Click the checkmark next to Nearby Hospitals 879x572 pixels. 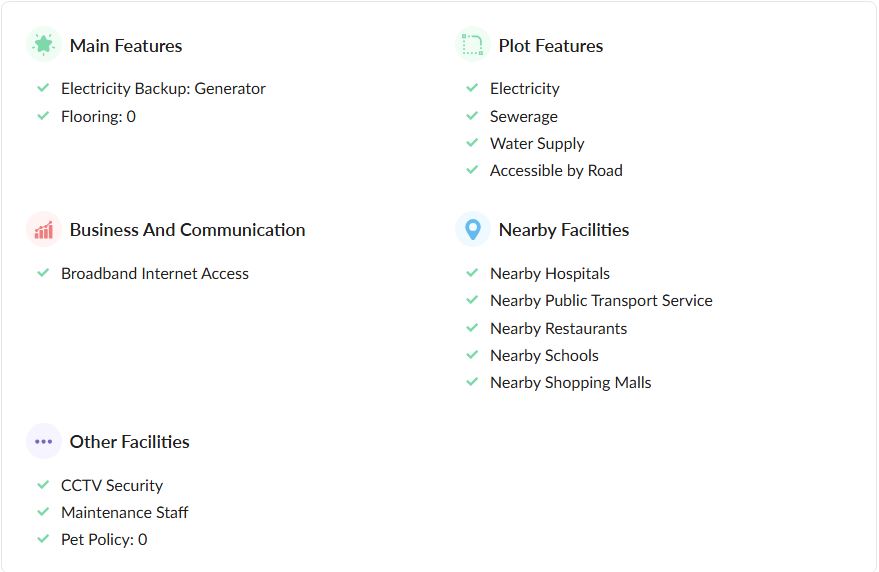point(472,273)
